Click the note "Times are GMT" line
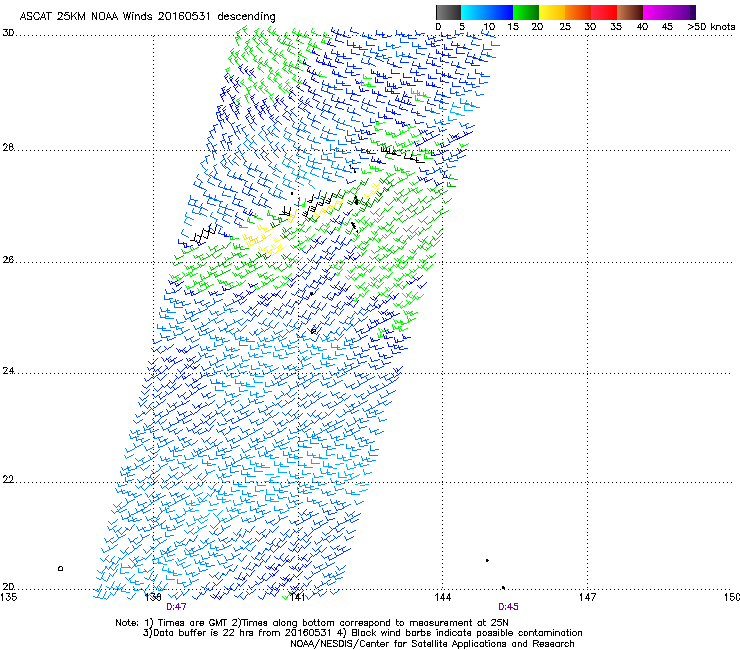Image resolution: width=740 pixels, height=650 pixels. [x=311, y=623]
